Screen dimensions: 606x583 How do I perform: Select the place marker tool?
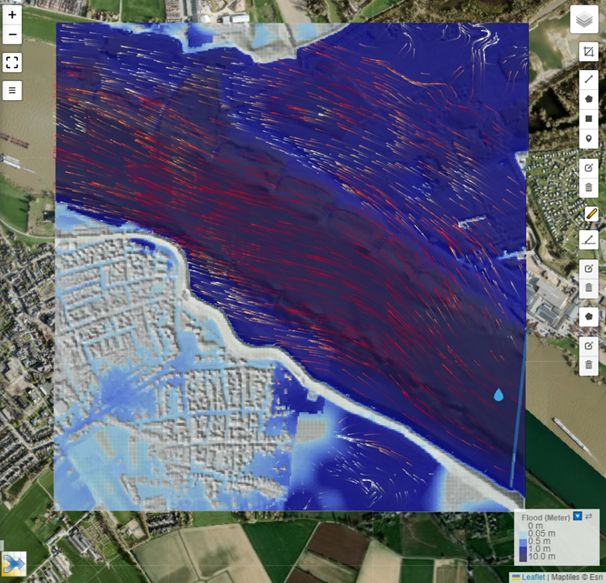(x=588, y=139)
